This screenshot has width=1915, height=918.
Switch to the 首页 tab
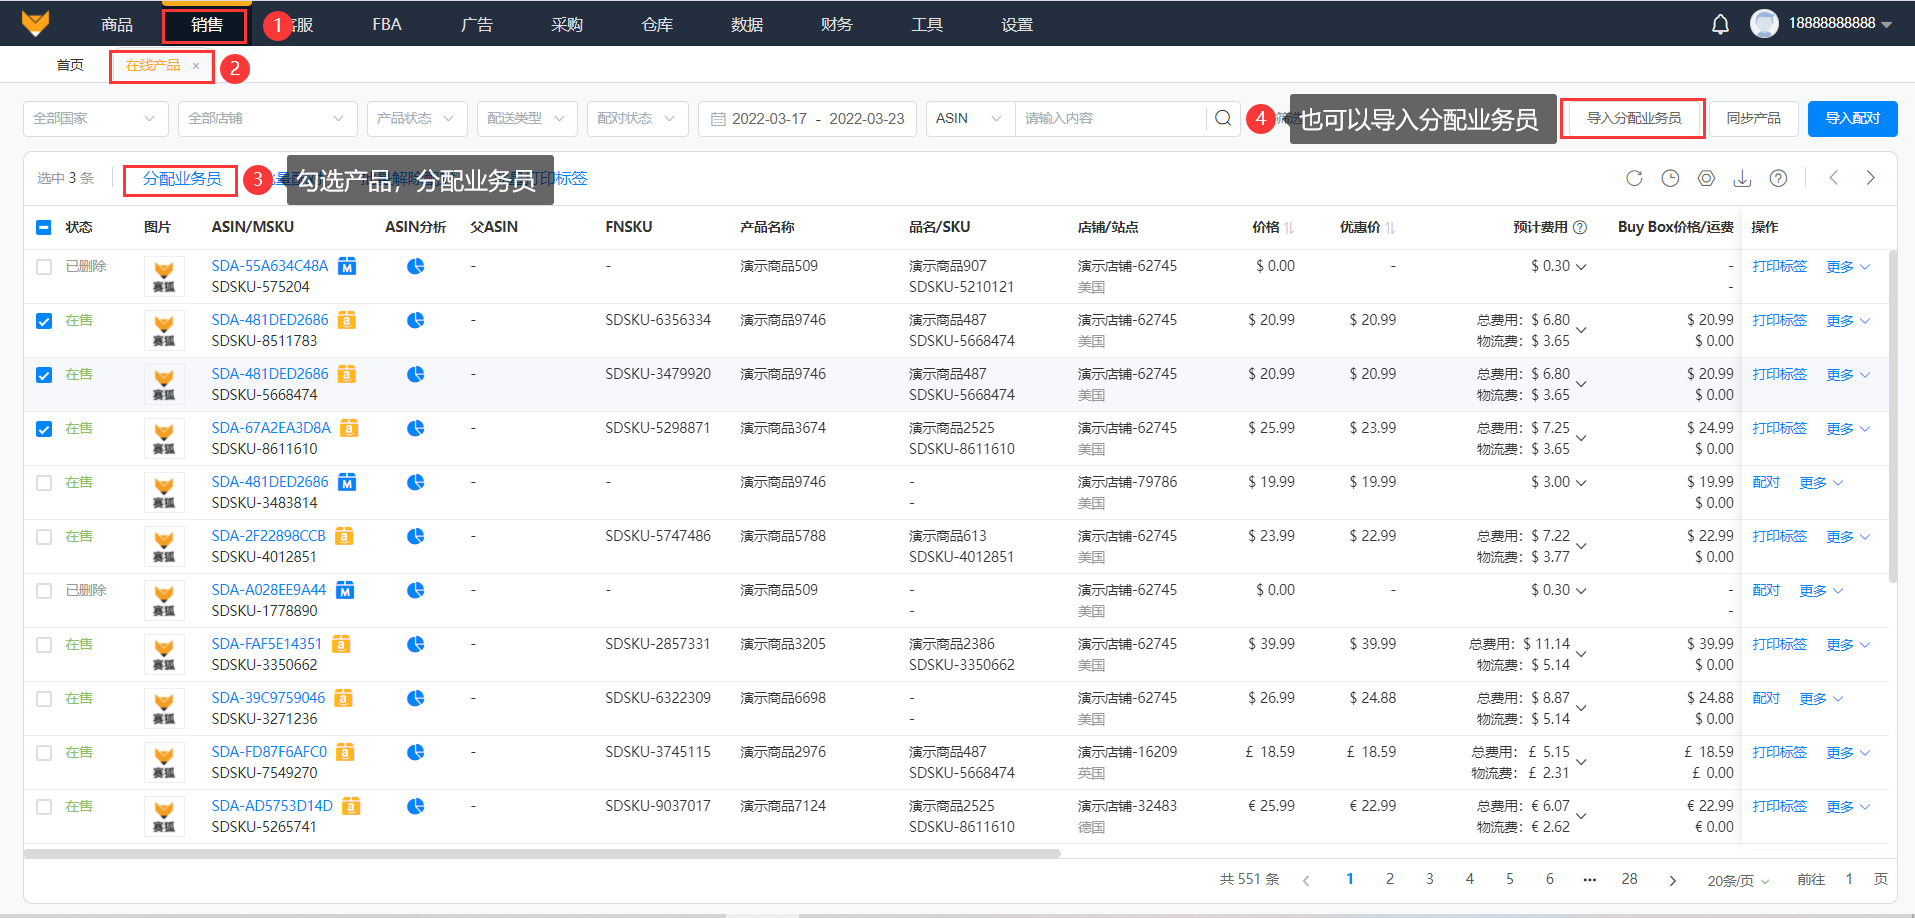point(70,65)
